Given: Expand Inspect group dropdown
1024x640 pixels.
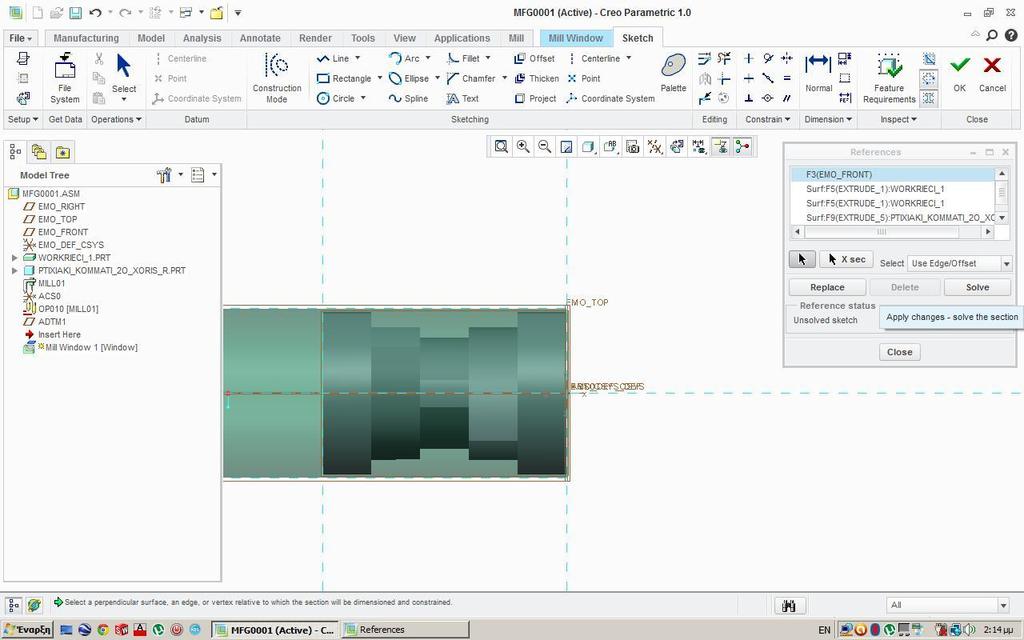Looking at the screenshot, I should [899, 120].
